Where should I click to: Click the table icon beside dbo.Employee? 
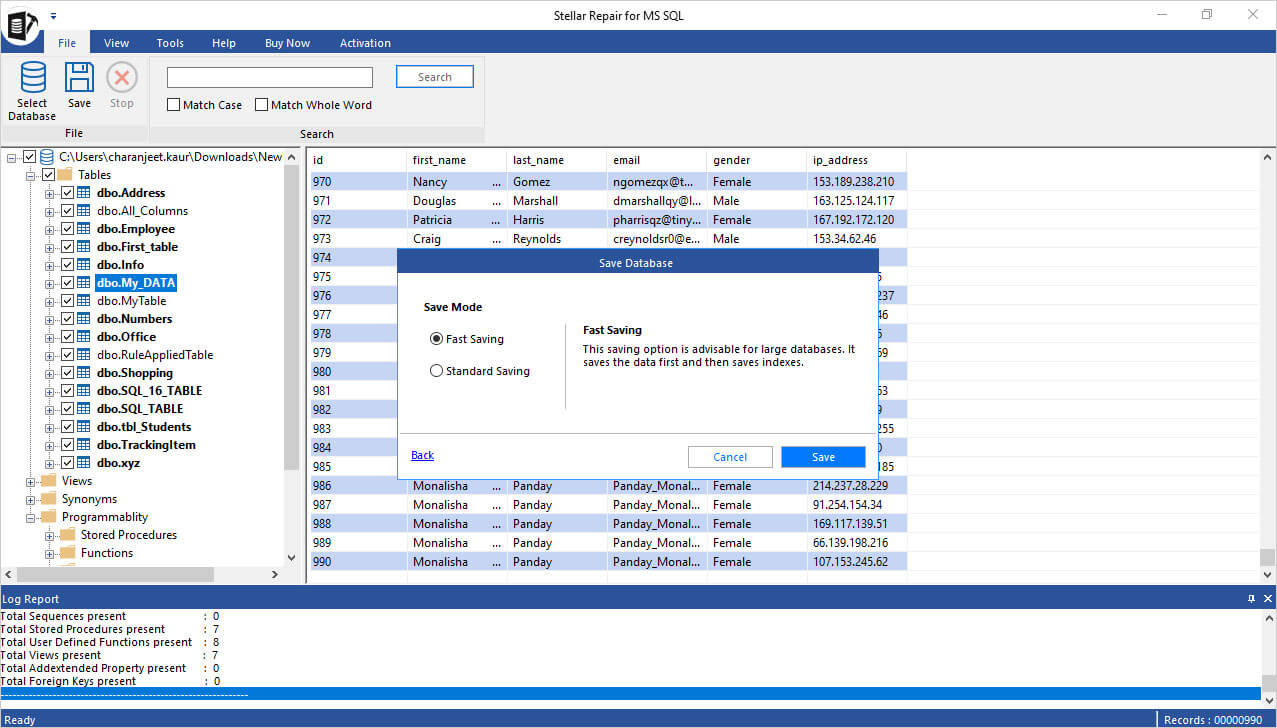pyautogui.click(x=84, y=229)
